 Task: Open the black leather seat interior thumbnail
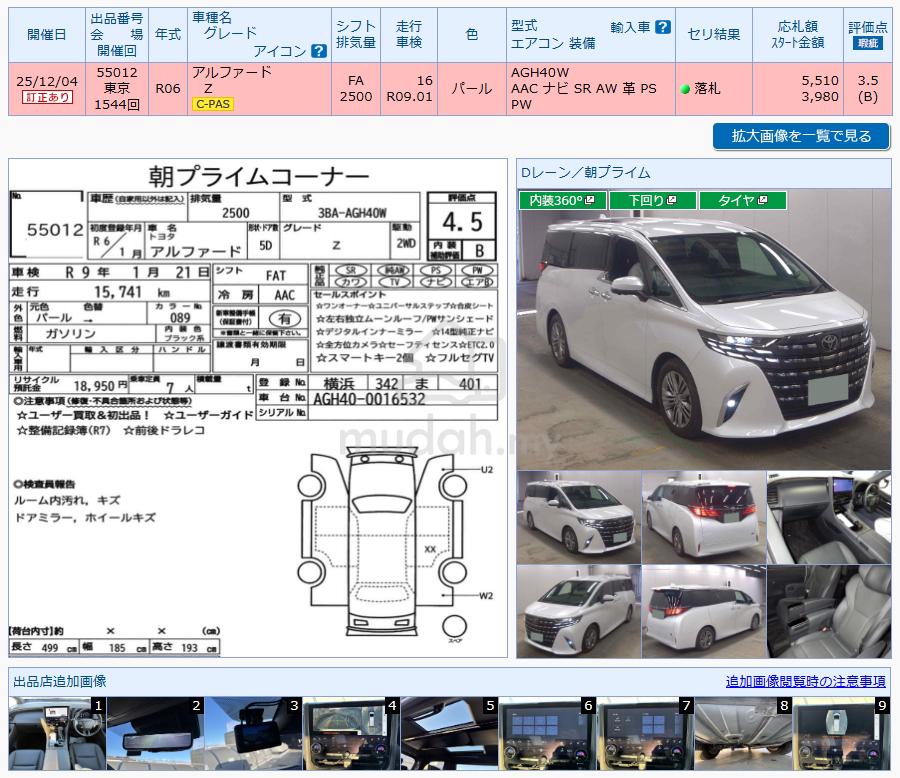click(828, 611)
